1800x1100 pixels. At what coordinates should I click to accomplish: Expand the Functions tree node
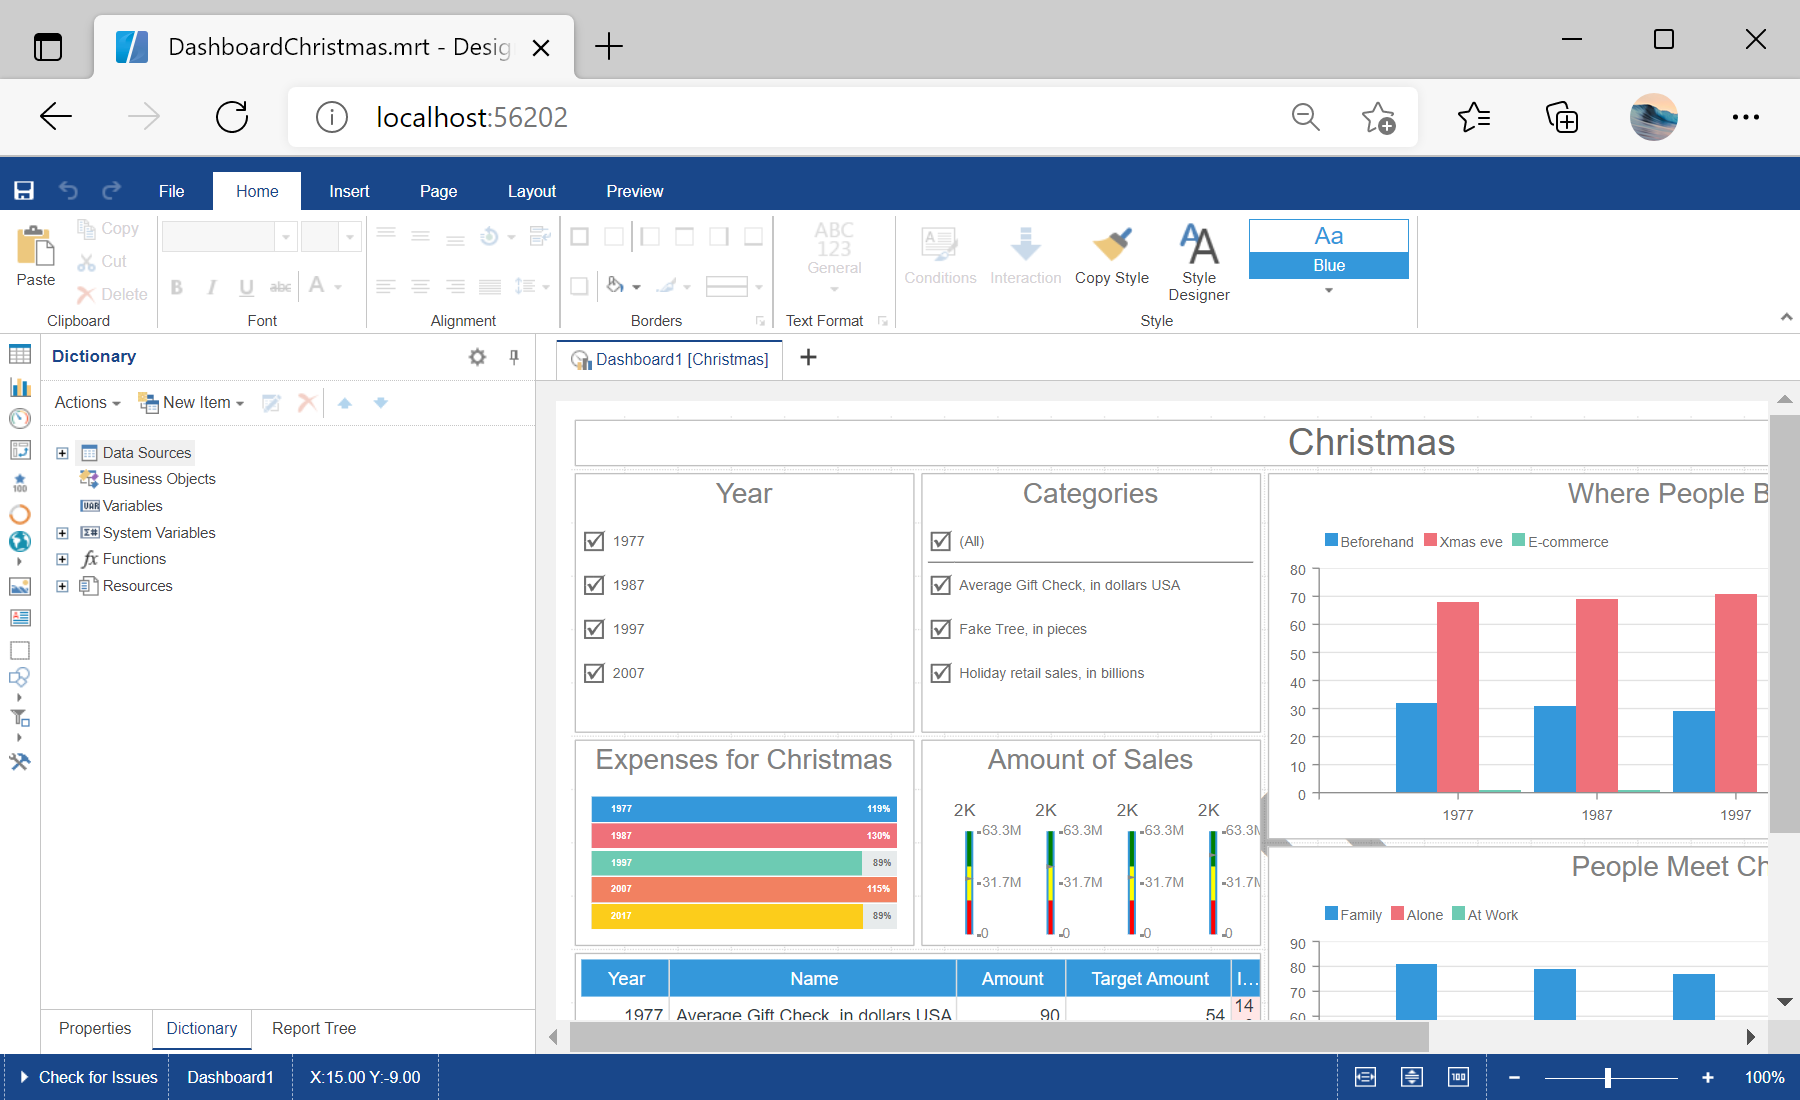(62, 559)
